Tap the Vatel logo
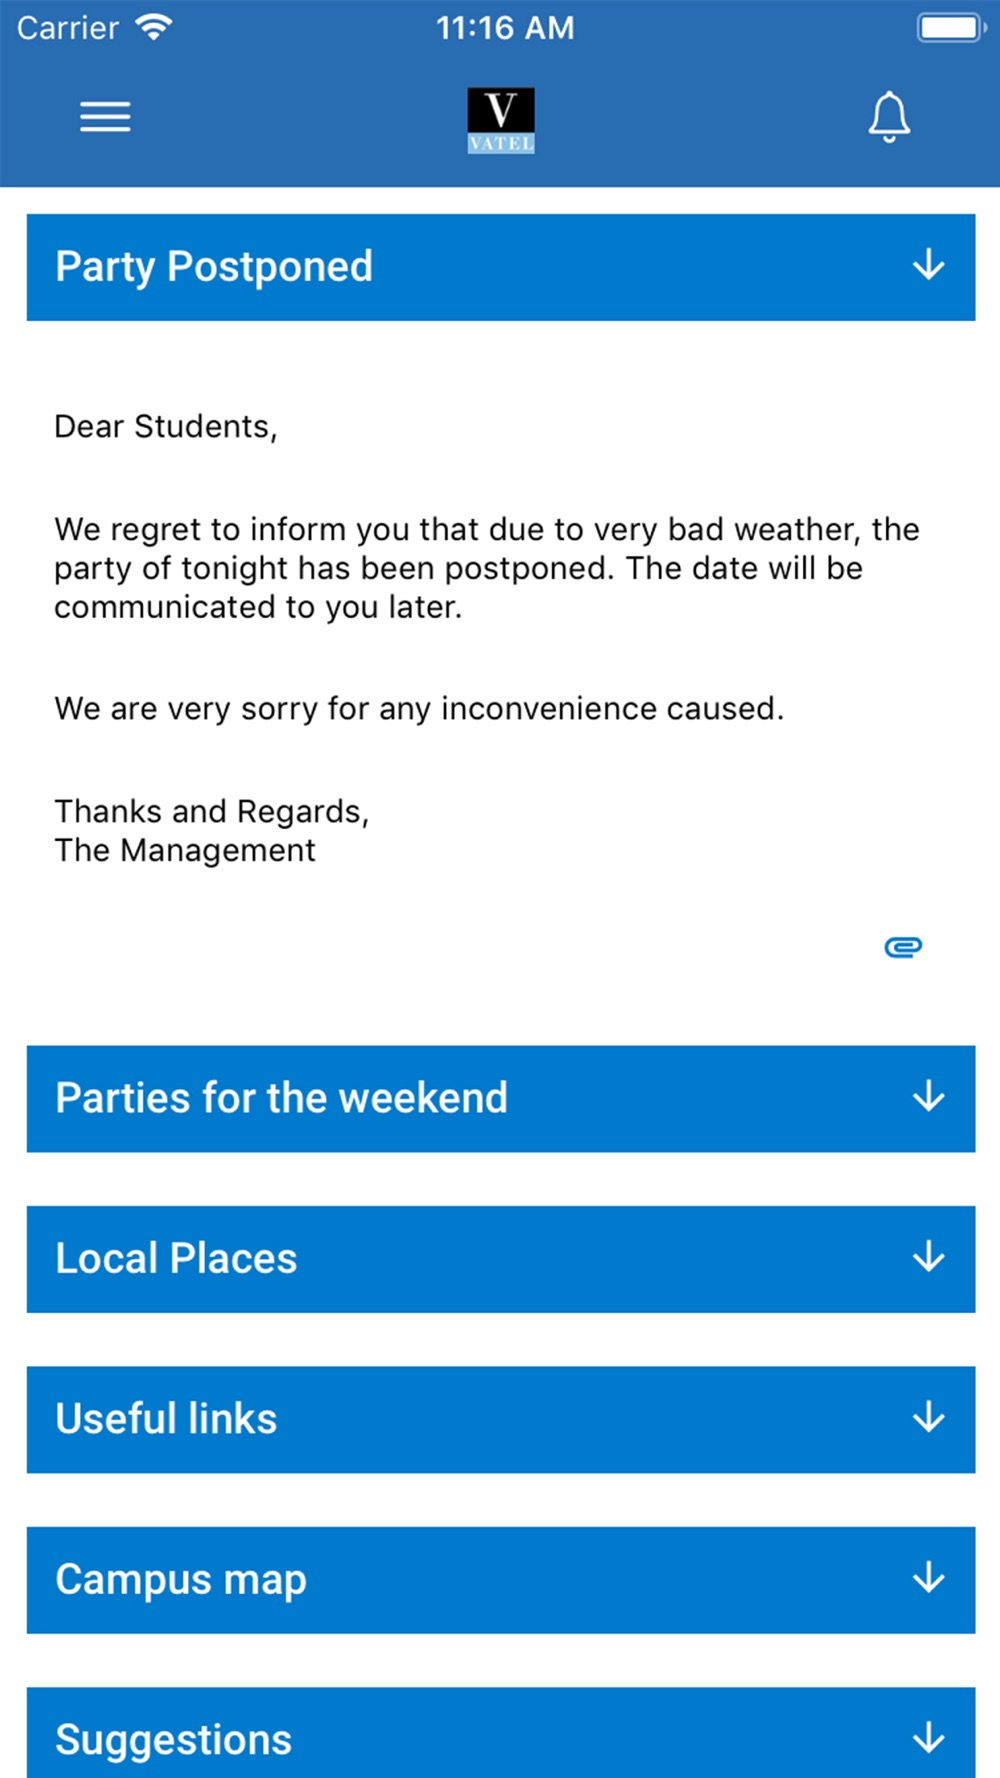 point(501,120)
